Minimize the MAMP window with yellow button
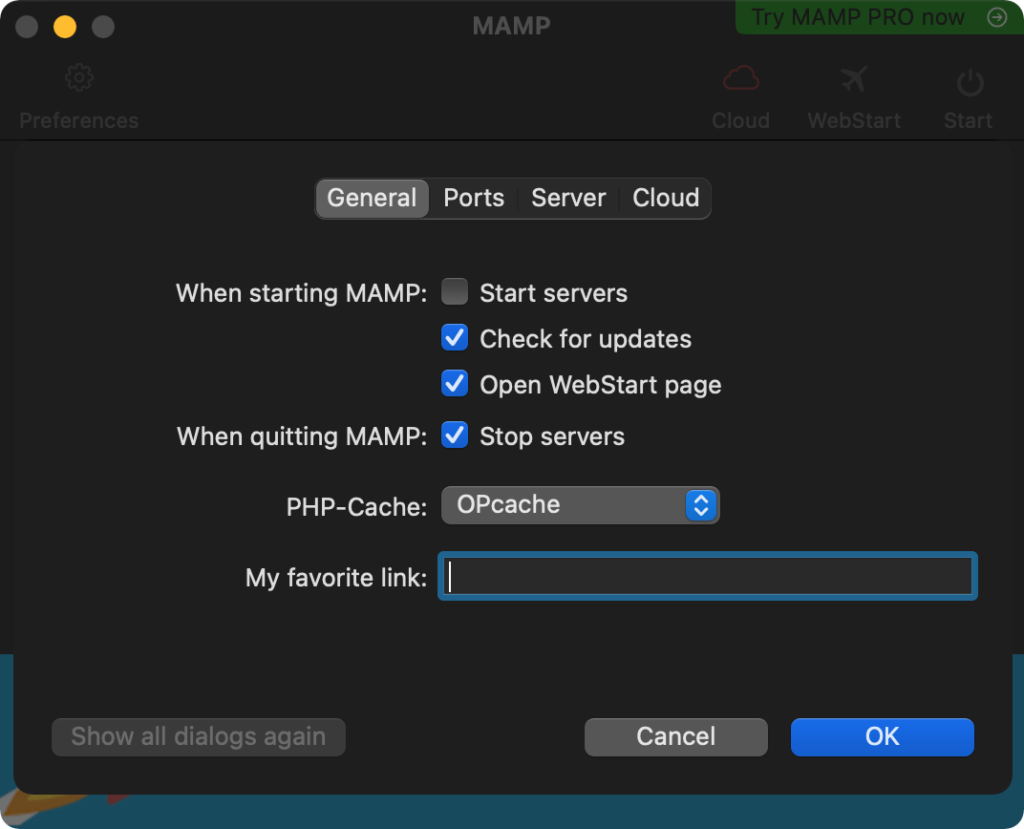This screenshot has height=829, width=1024. [65, 27]
